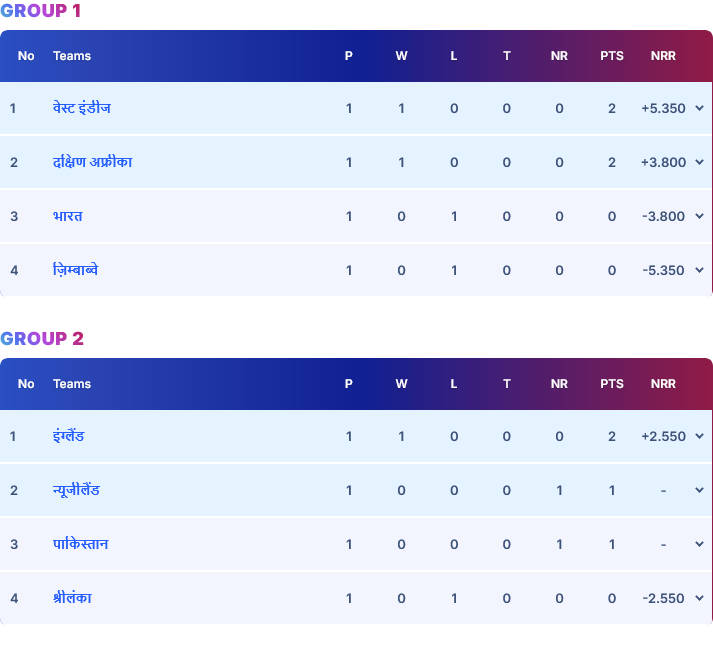Expand the श्रीलंका row chevron
The height and width of the screenshot is (656, 713).
click(x=699, y=598)
